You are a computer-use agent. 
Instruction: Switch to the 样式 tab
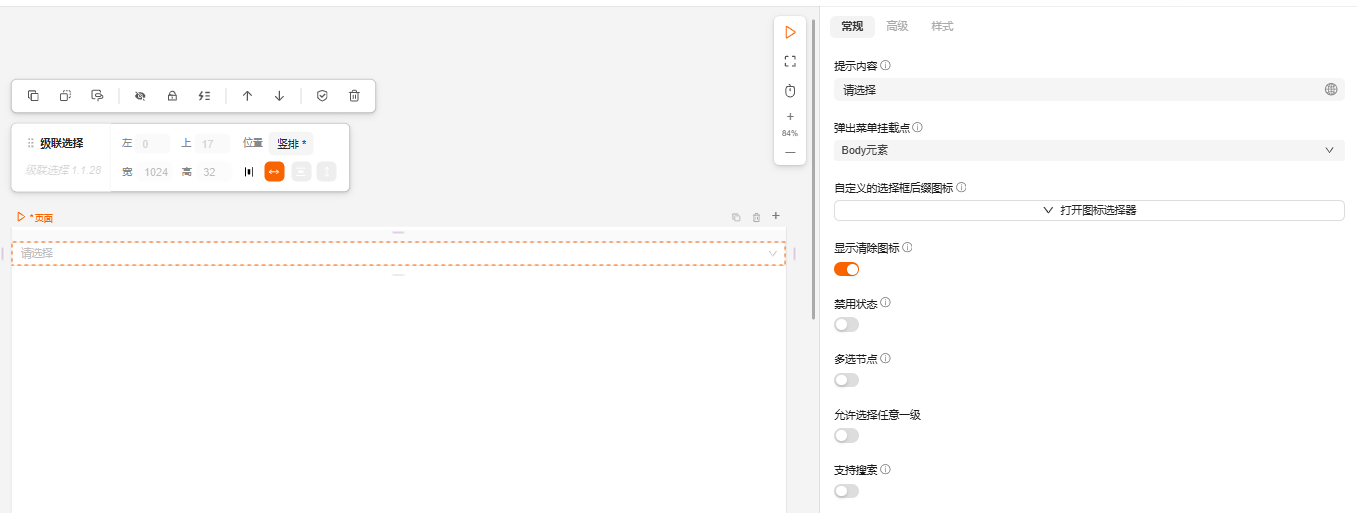(x=942, y=26)
